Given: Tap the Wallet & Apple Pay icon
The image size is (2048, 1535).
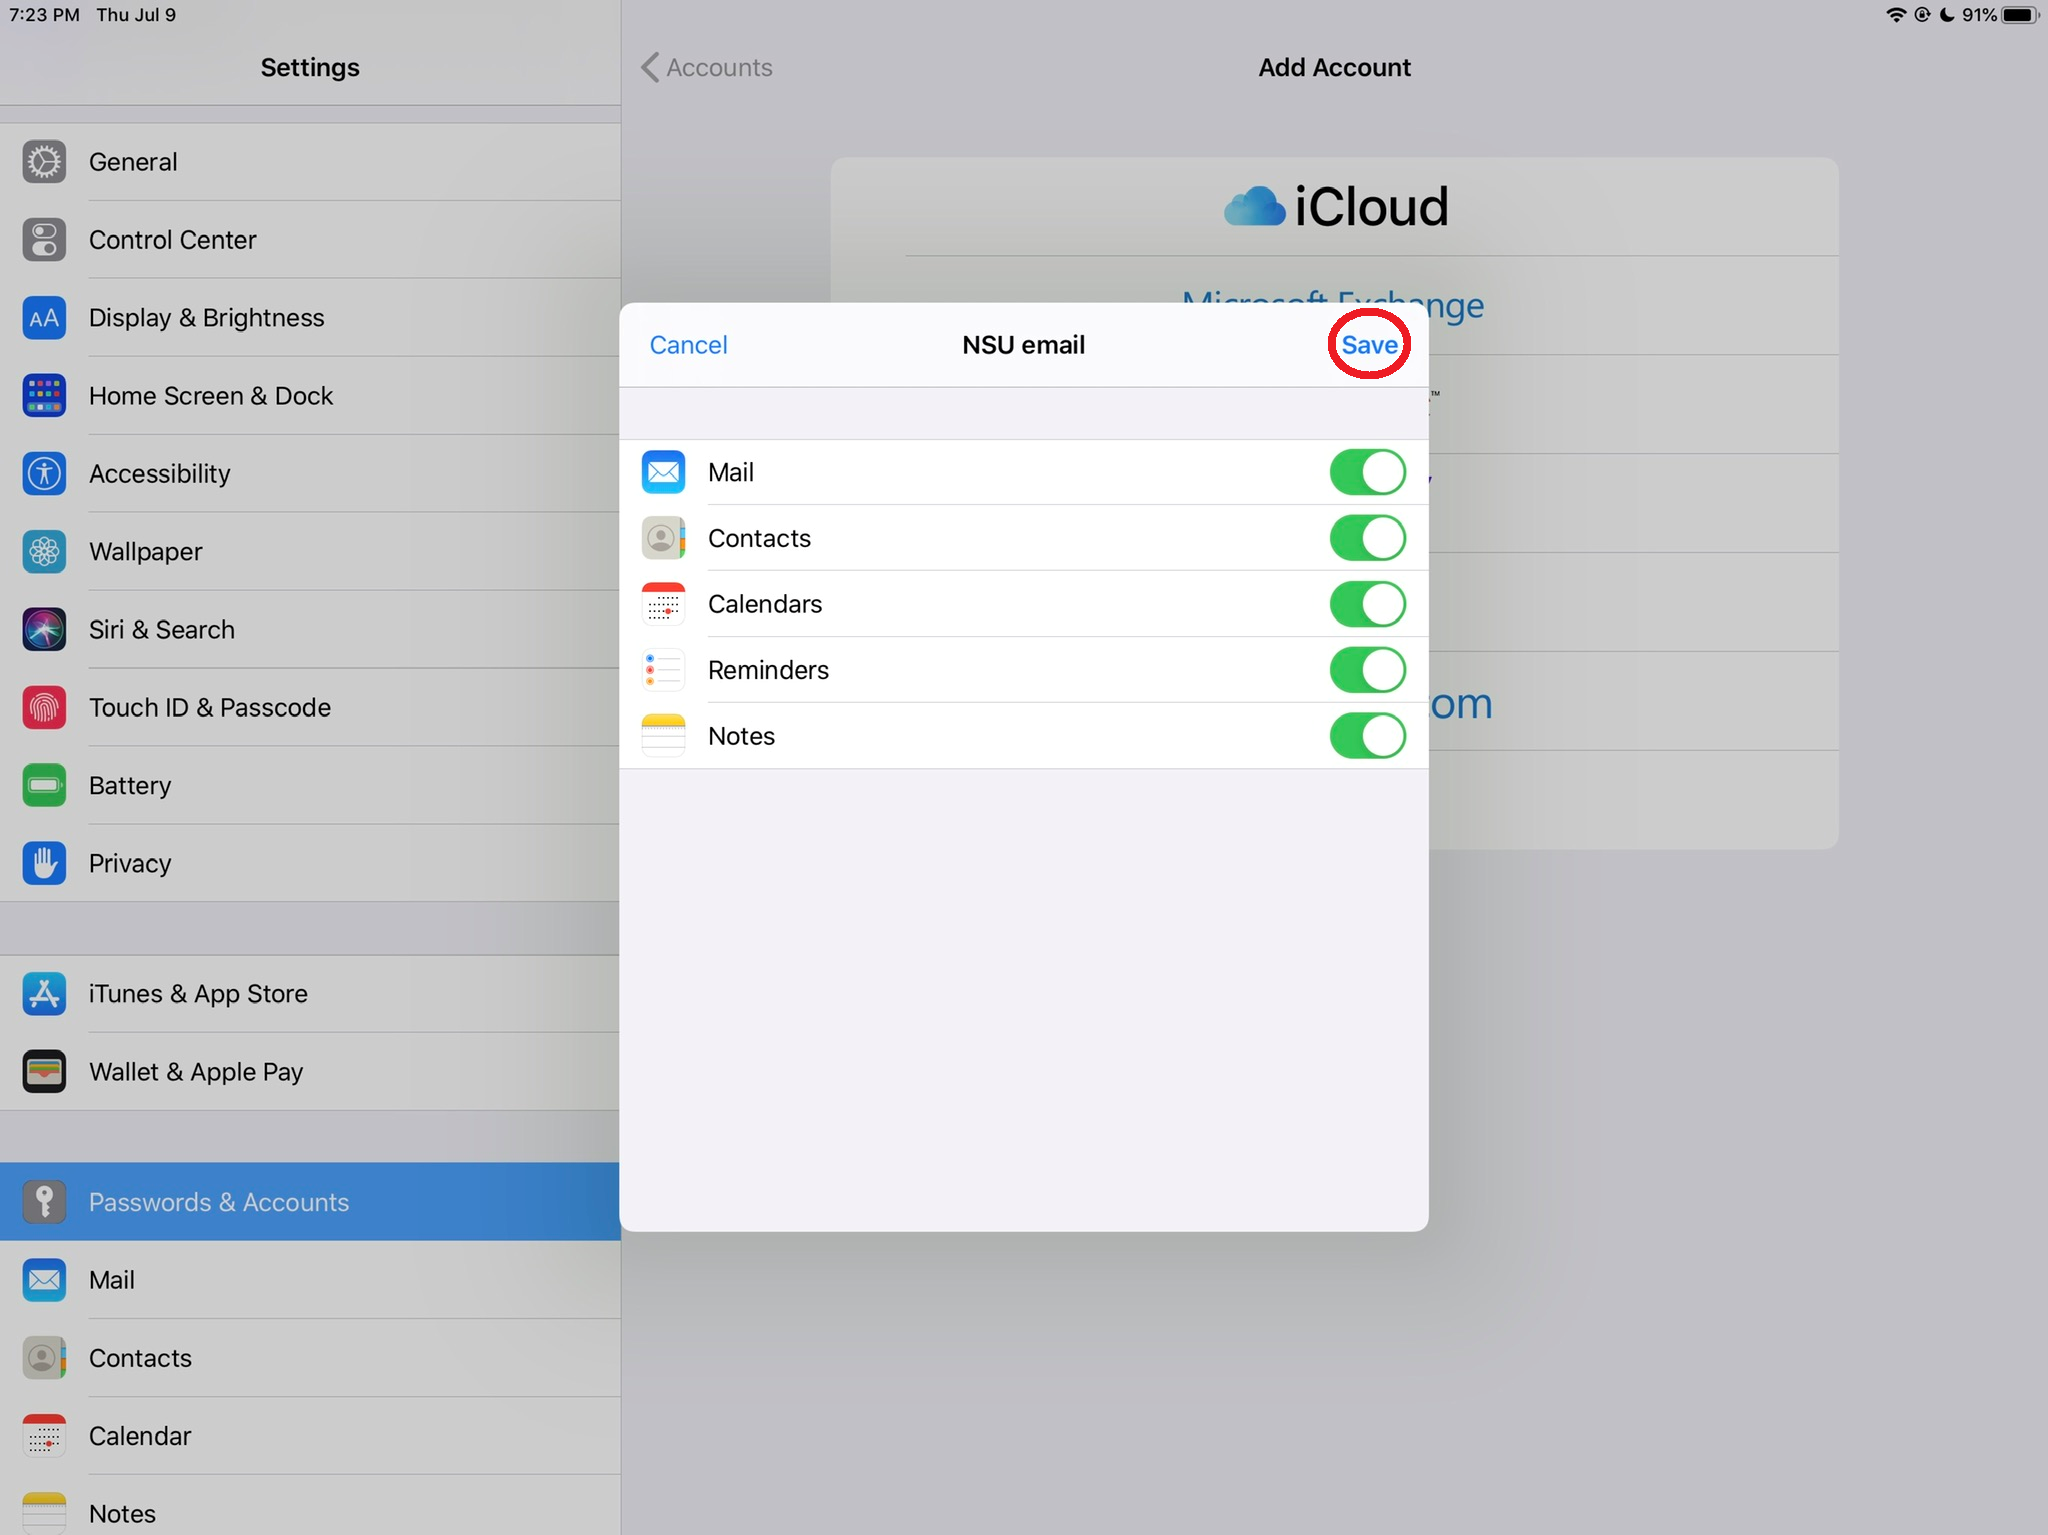Looking at the screenshot, I should click(x=44, y=1072).
